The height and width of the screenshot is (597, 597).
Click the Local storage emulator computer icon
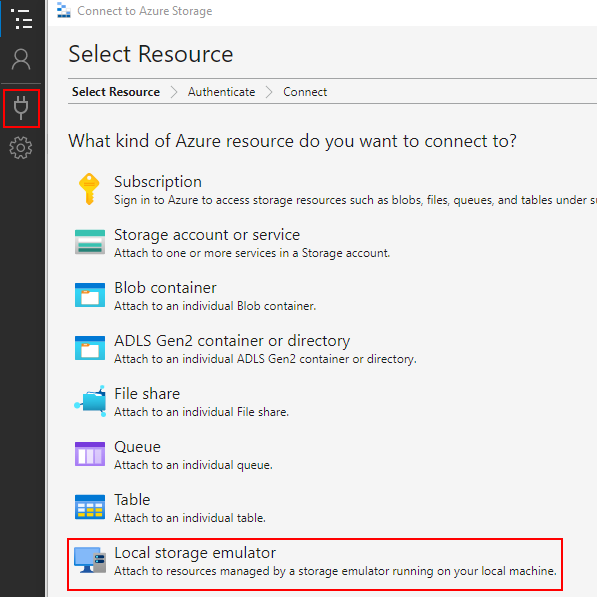[90, 560]
